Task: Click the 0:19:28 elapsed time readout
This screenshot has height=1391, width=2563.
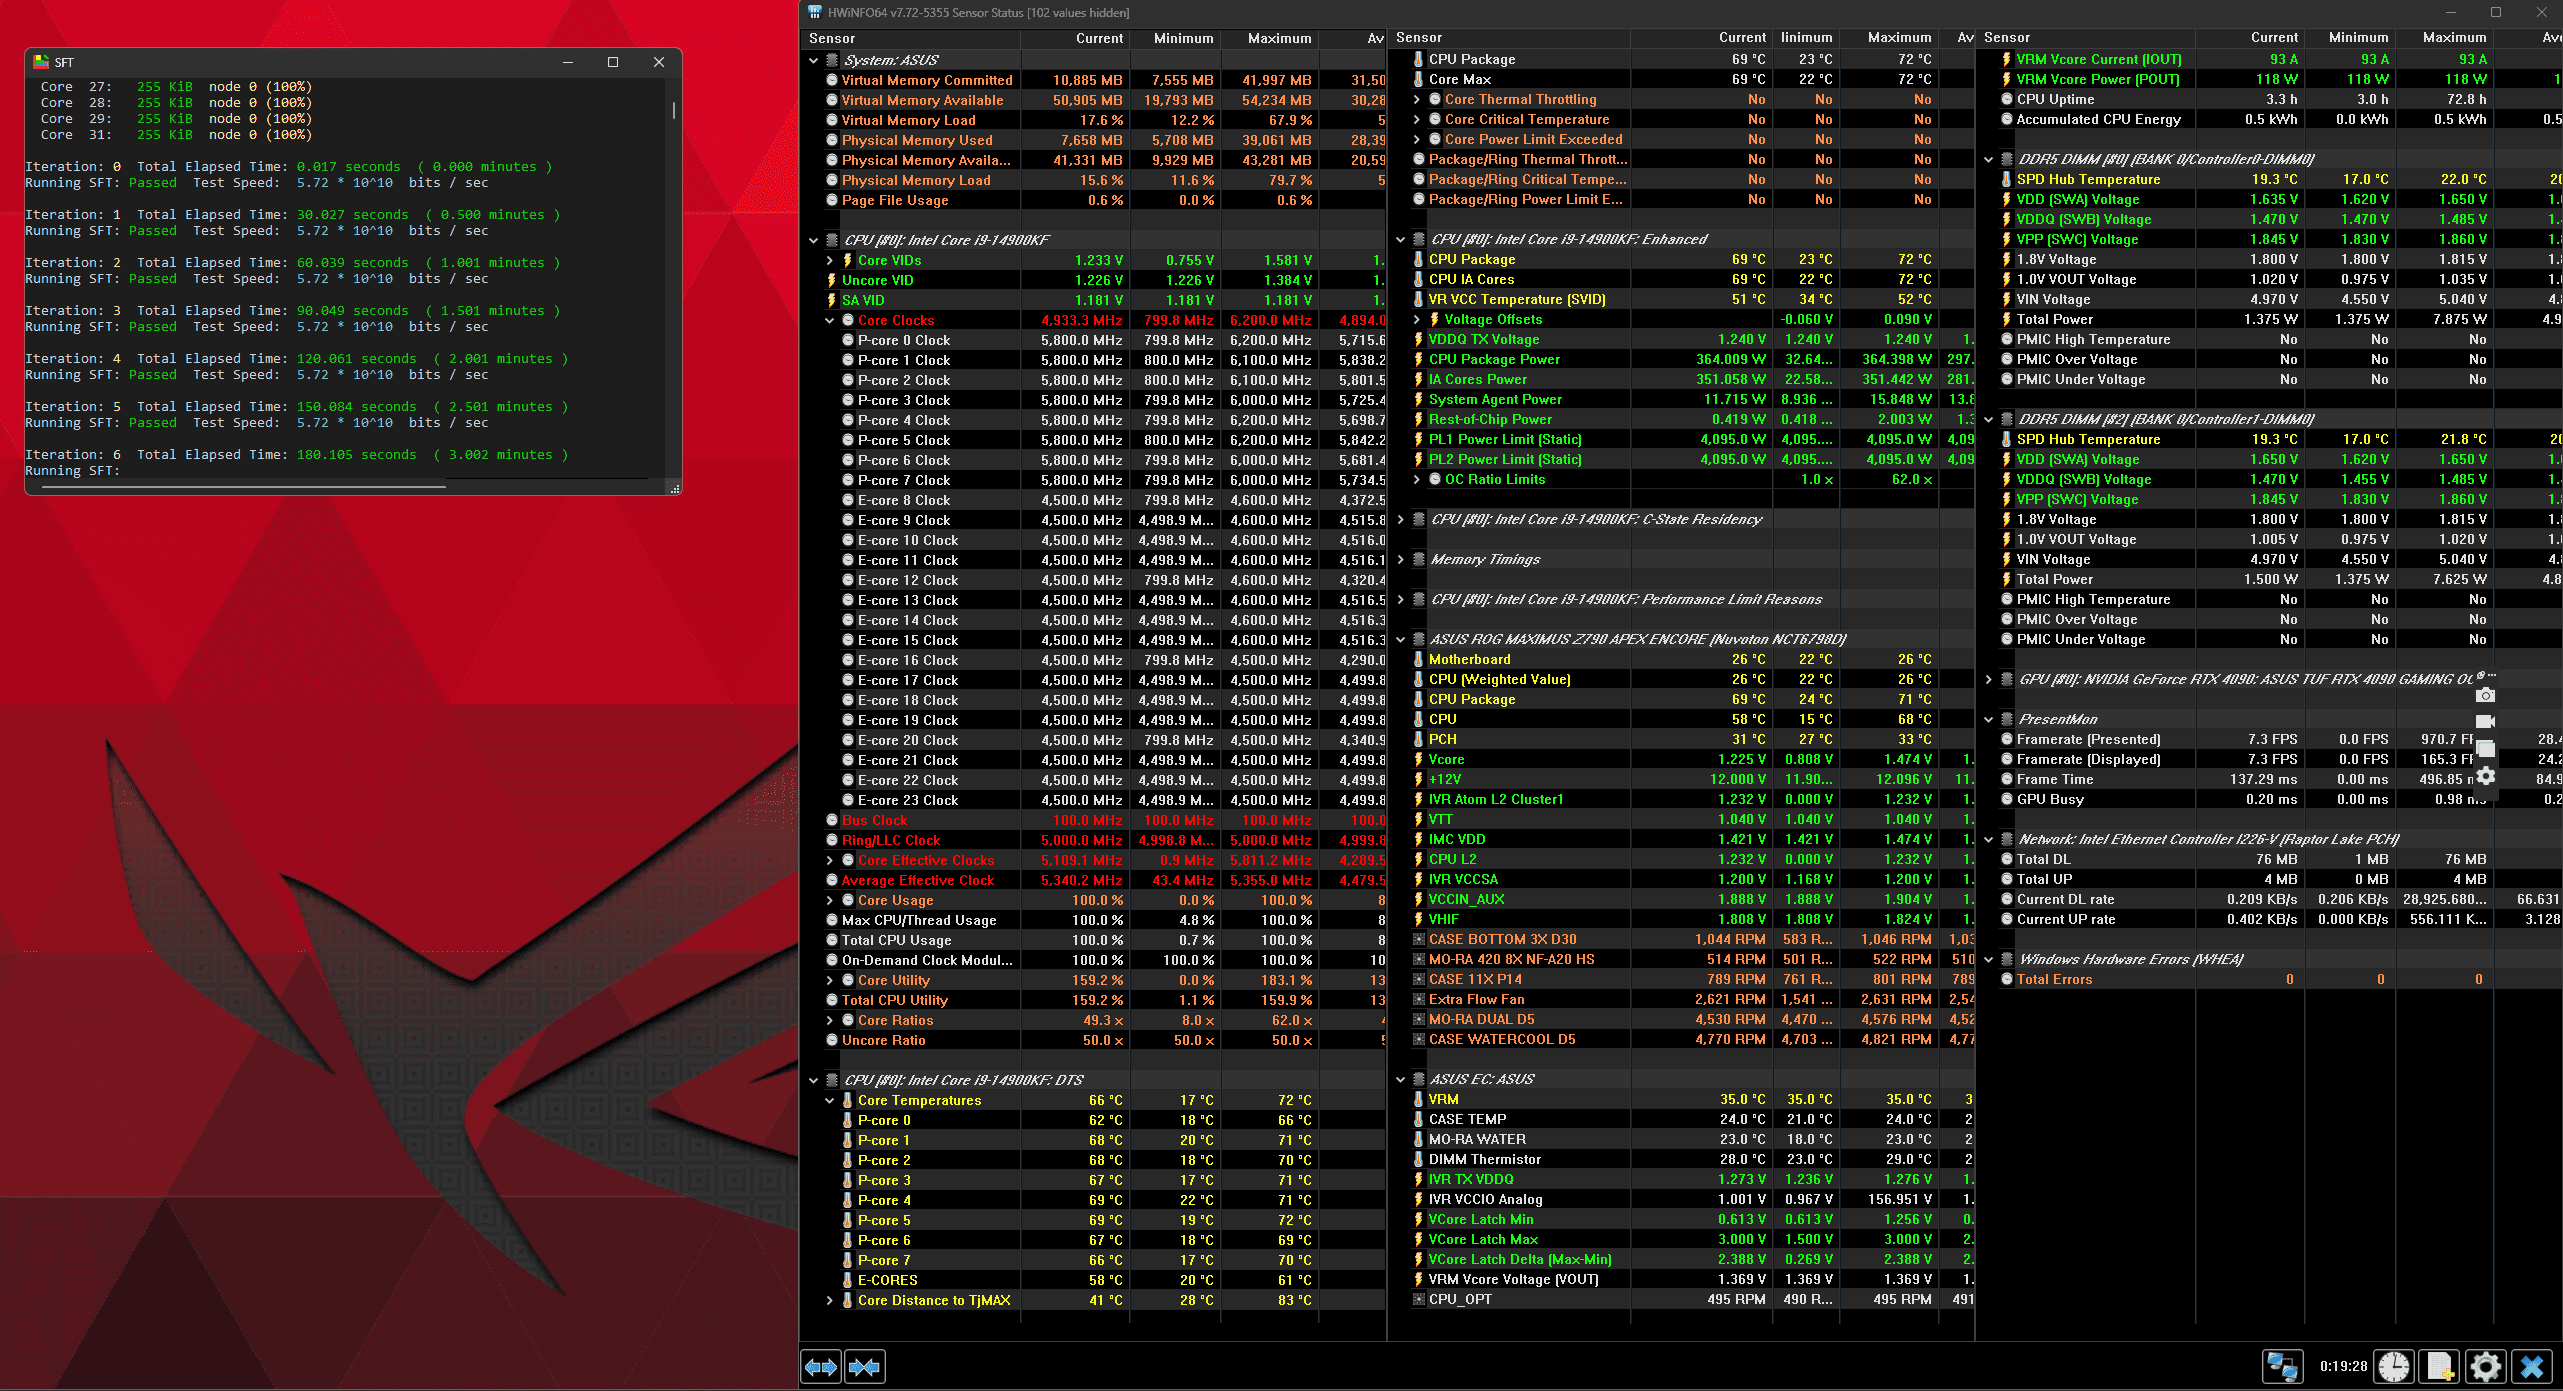Action: [2343, 1366]
